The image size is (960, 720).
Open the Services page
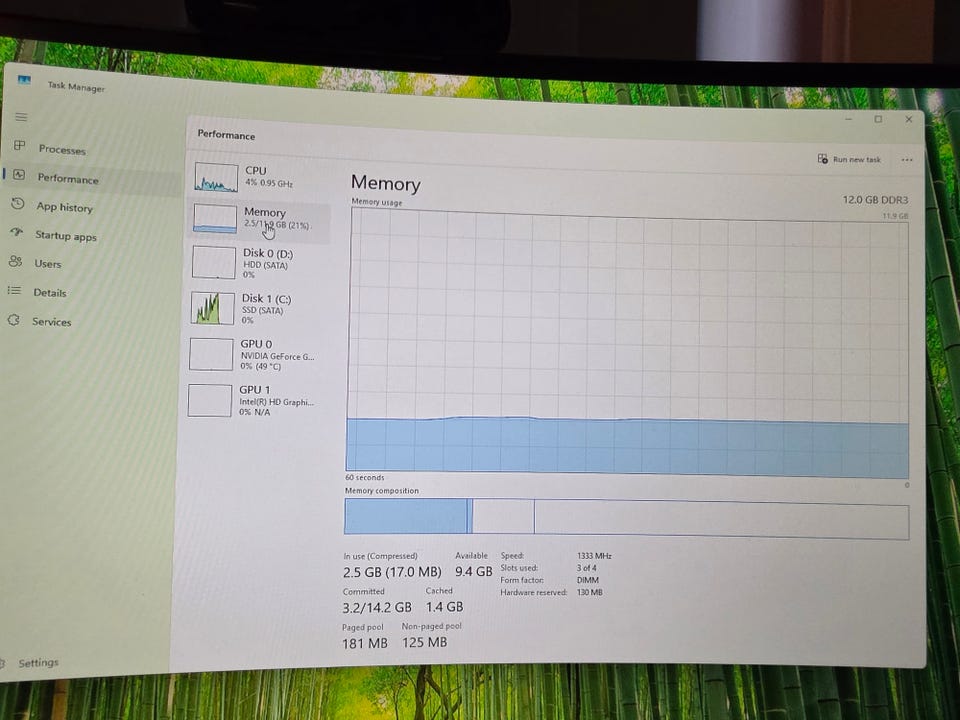click(x=51, y=321)
